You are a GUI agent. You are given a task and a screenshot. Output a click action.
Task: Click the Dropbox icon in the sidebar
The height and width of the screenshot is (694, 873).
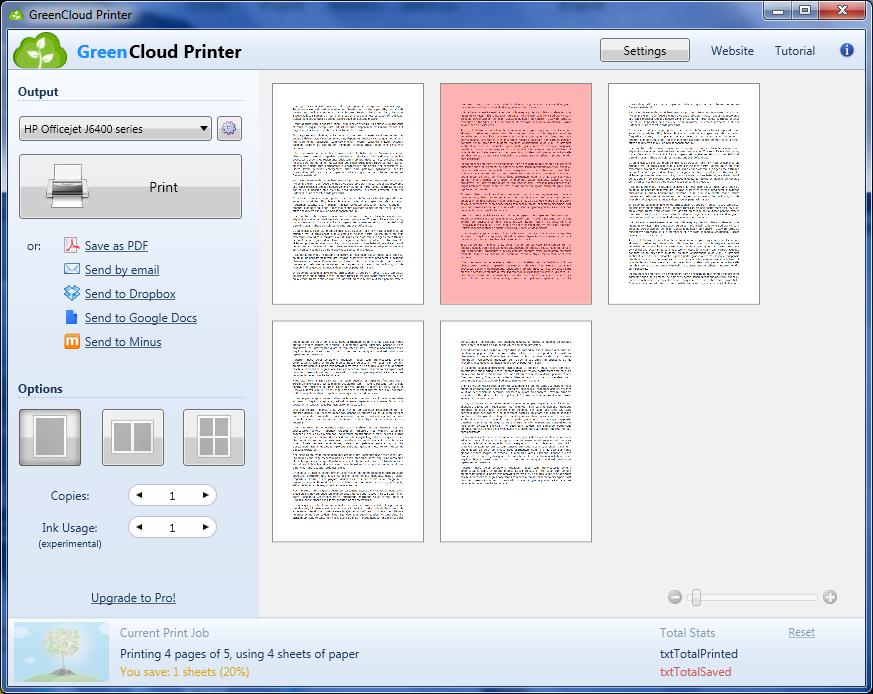[71, 293]
